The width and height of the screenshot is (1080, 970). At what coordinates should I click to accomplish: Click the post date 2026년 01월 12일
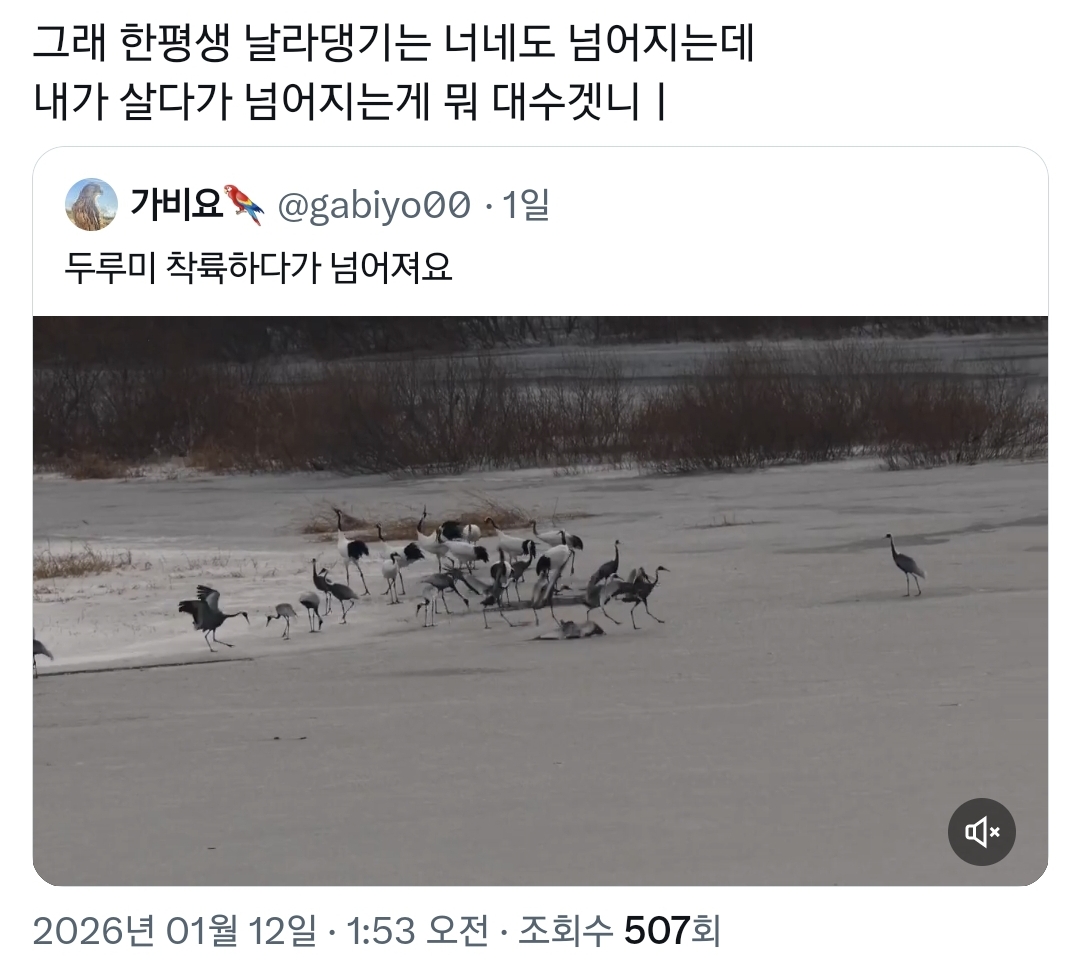174,931
